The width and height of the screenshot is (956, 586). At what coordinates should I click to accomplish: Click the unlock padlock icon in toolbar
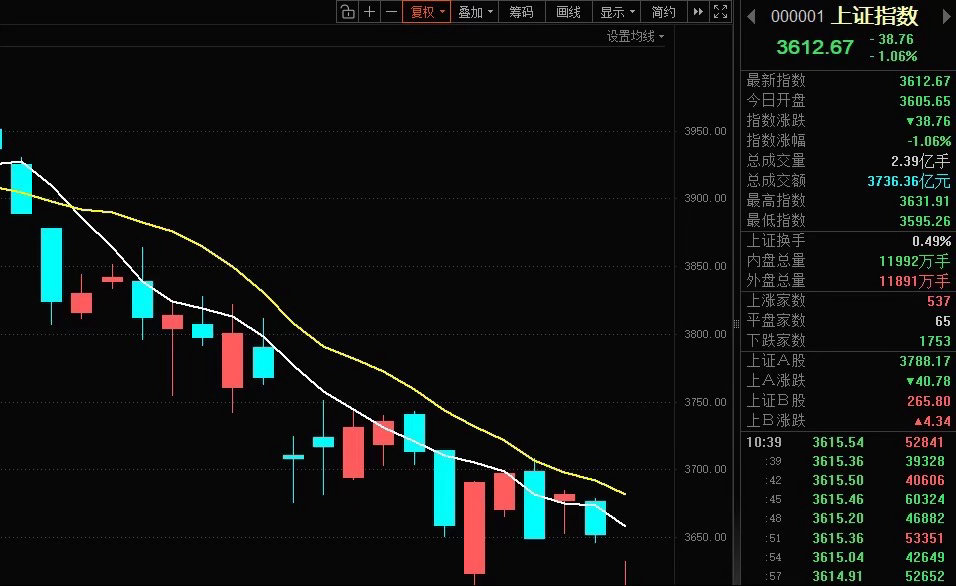[348, 12]
